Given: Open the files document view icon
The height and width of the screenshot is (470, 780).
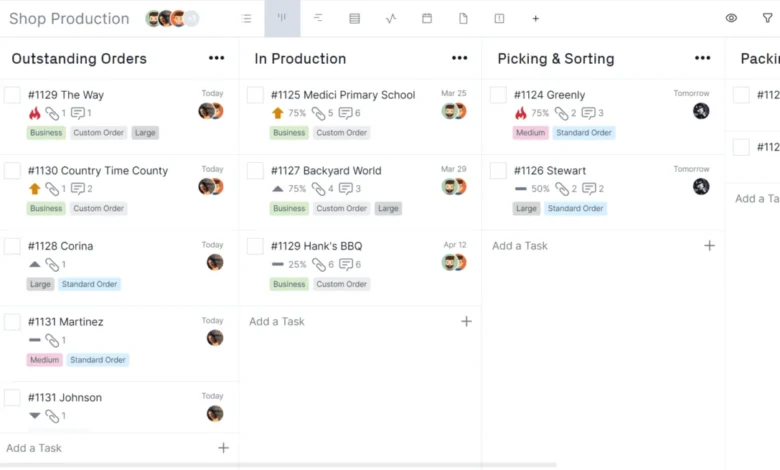Looking at the screenshot, I should click(x=463, y=18).
